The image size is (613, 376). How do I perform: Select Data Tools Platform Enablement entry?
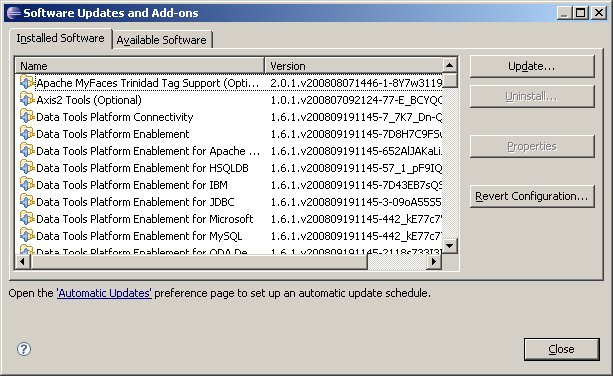click(x=229, y=134)
